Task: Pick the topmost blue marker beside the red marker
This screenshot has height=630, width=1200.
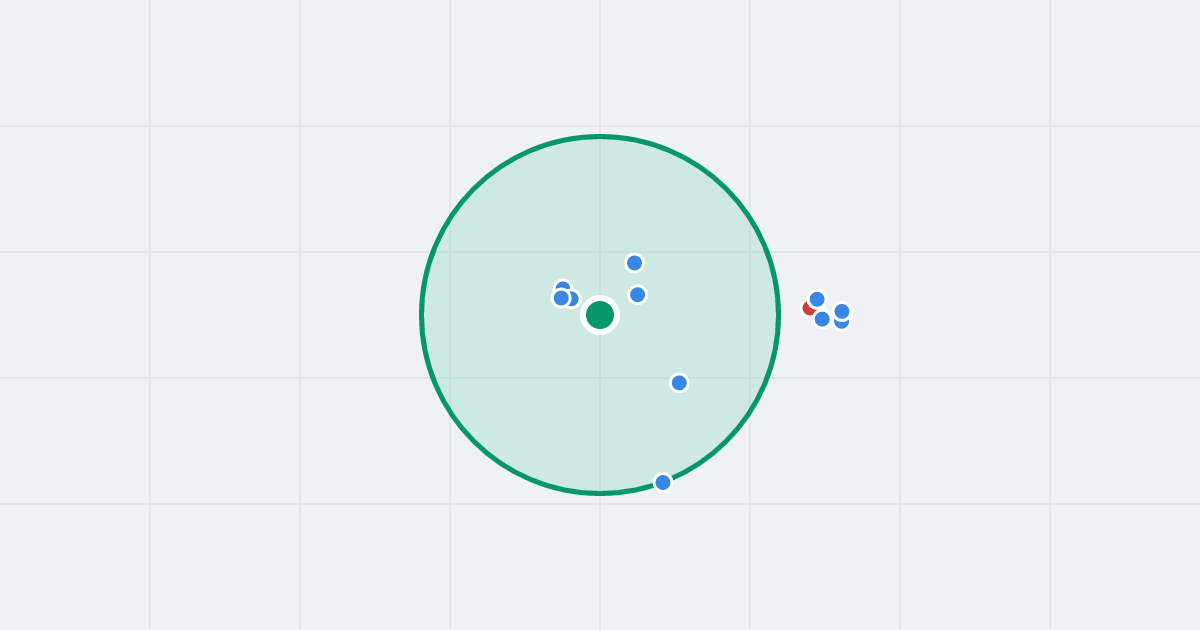Action: 817,299
